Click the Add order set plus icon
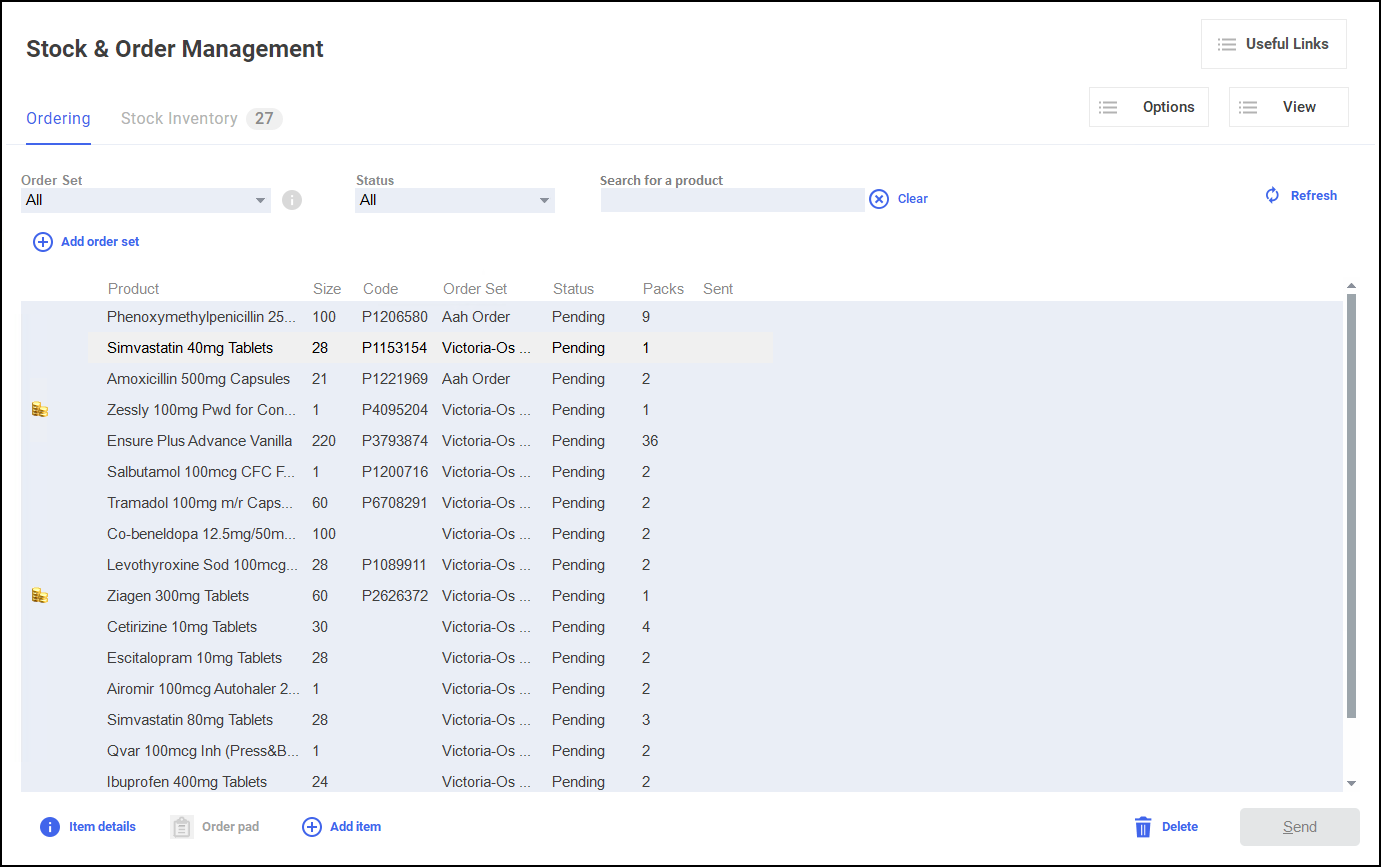 [43, 242]
